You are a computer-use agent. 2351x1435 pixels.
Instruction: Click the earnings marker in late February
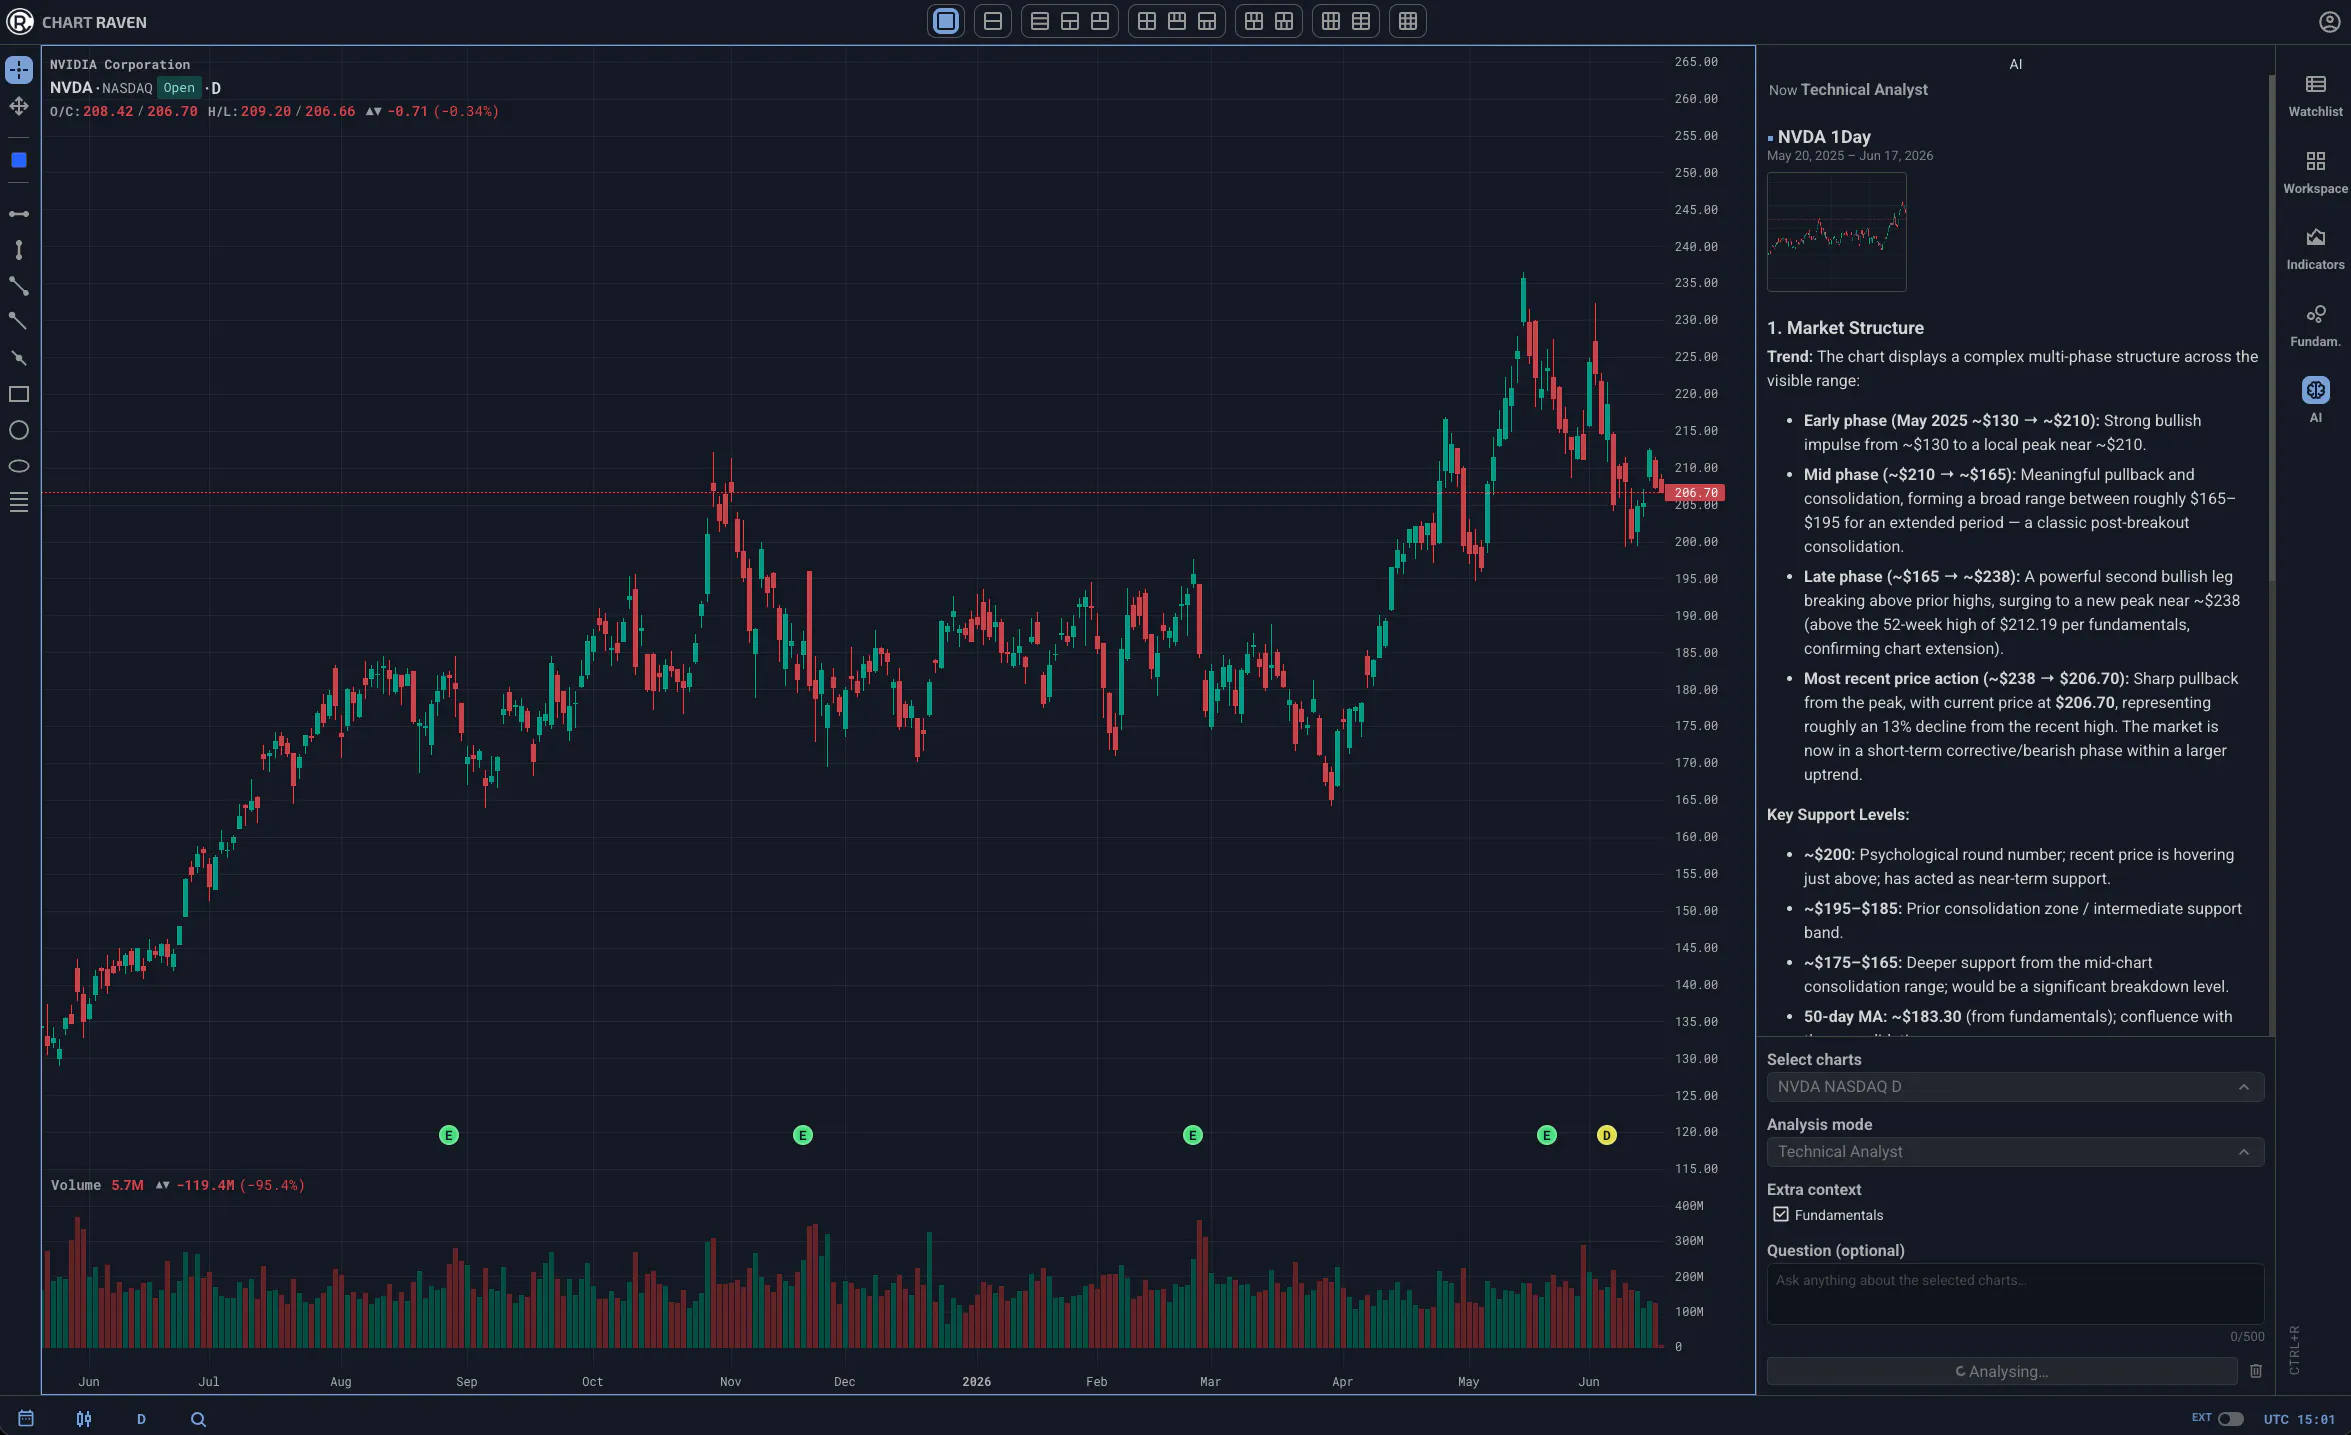1193,1135
